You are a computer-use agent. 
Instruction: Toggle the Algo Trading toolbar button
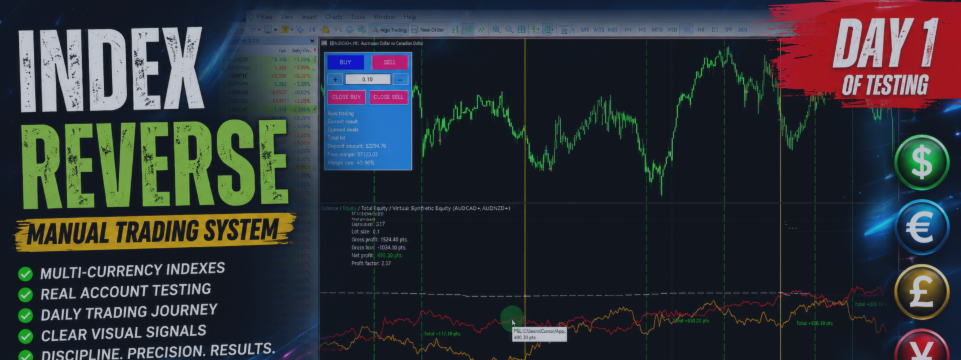pyautogui.click(x=389, y=30)
